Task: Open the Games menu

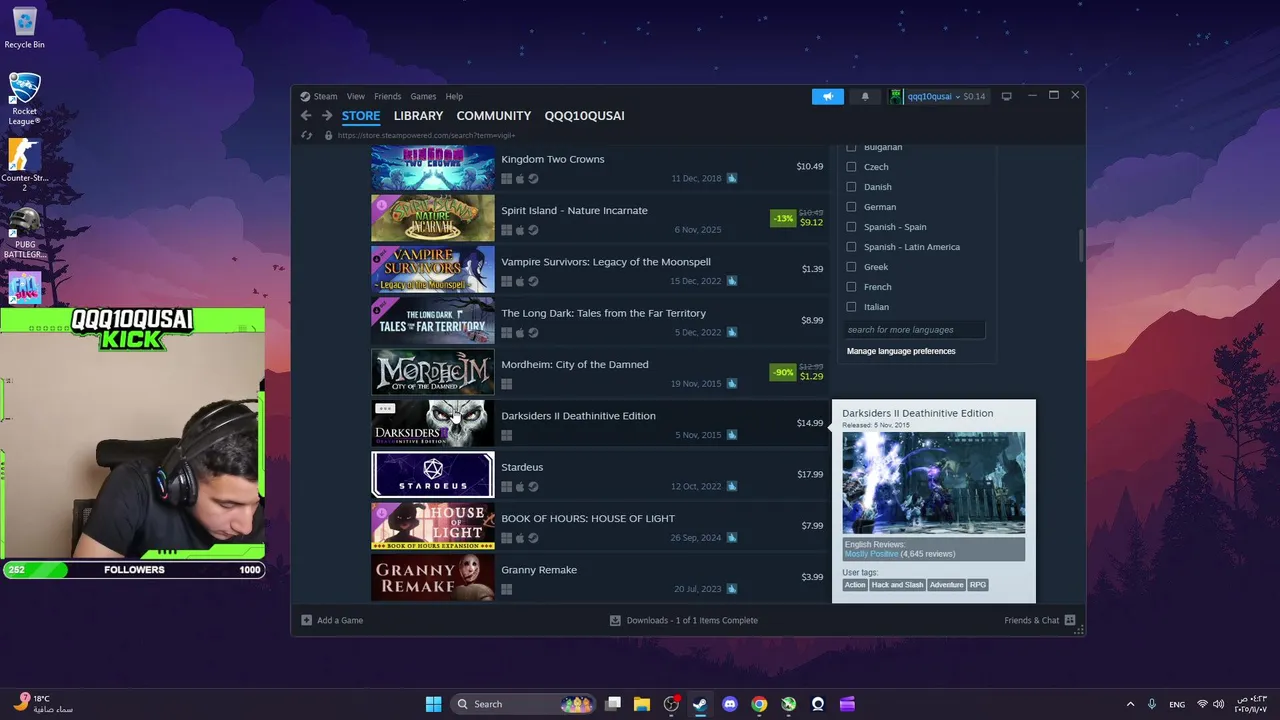Action: (x=423, y=96)
